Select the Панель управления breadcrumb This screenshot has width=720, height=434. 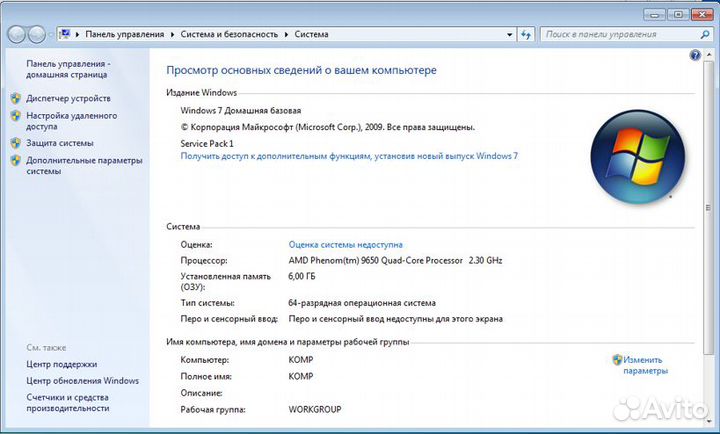coord(124,34)
